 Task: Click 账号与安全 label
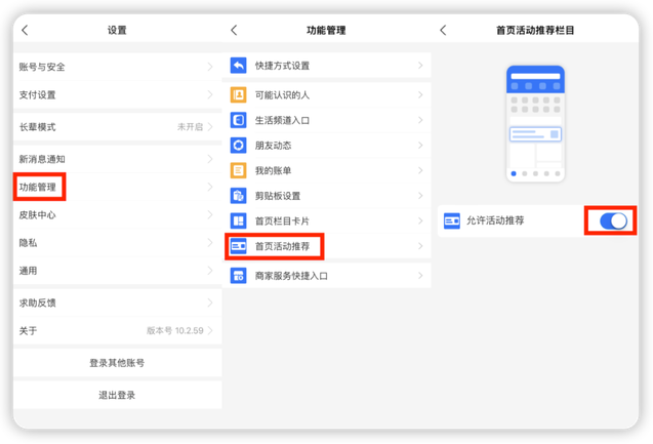tap(42, 67)
